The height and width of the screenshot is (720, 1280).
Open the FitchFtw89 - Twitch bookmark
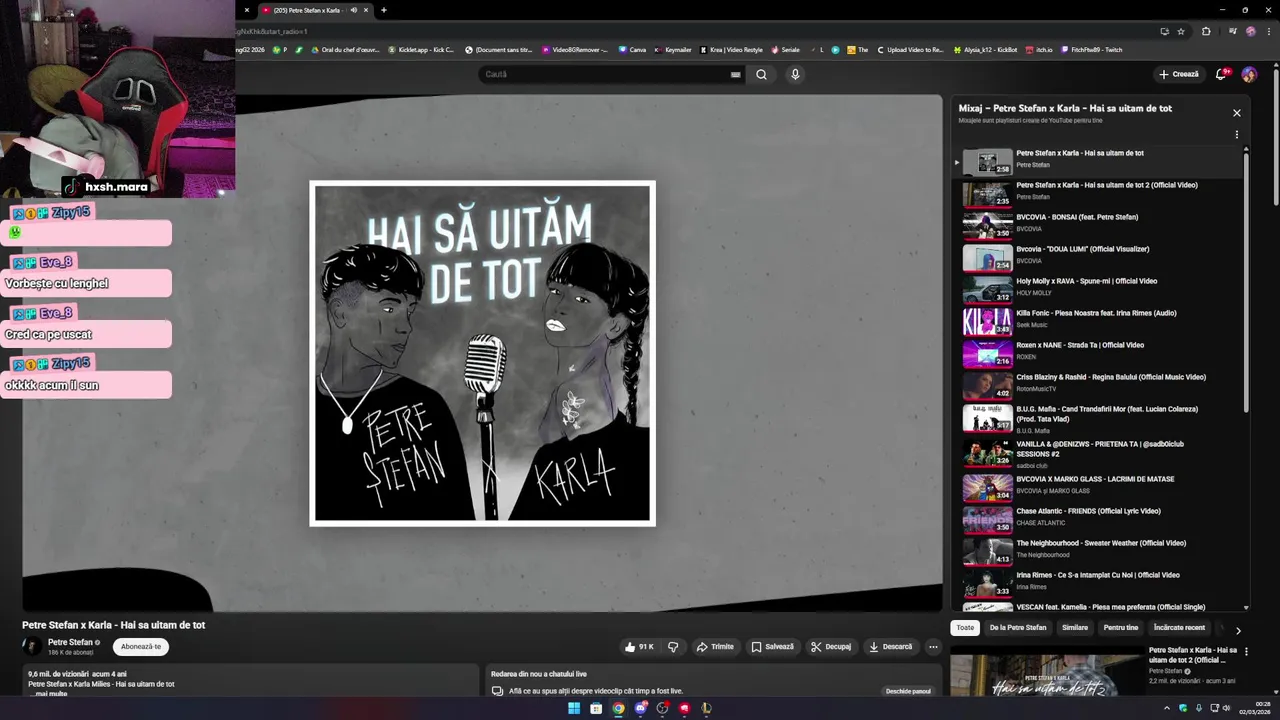pos(1091,49)
